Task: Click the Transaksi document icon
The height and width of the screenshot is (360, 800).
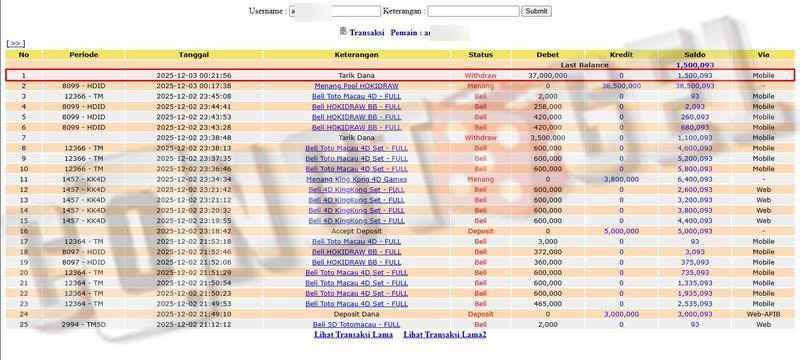Action: [x=343, y=32]
